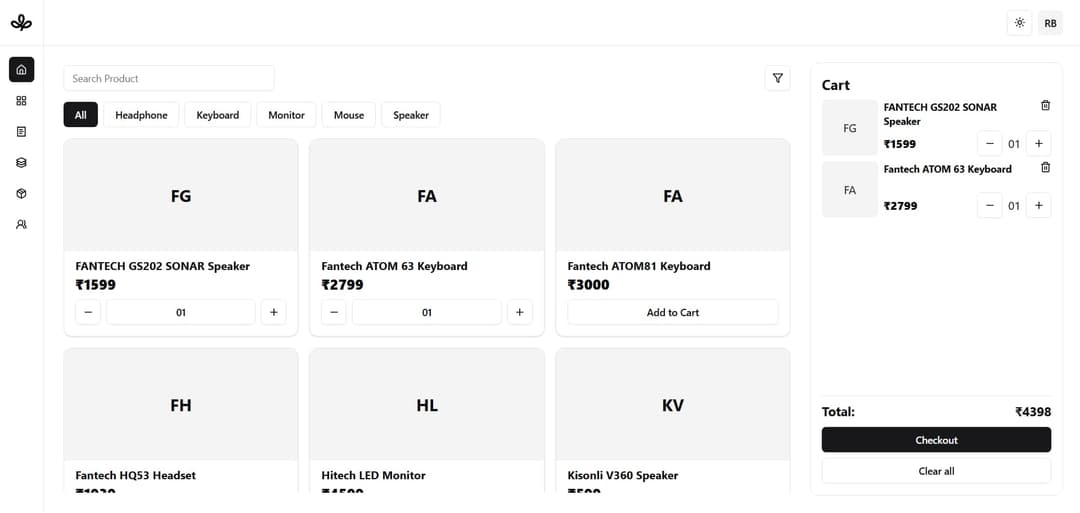Filter products by Speaker category
This screenshot has width=1080, height=513.
(x=410, y=115)
